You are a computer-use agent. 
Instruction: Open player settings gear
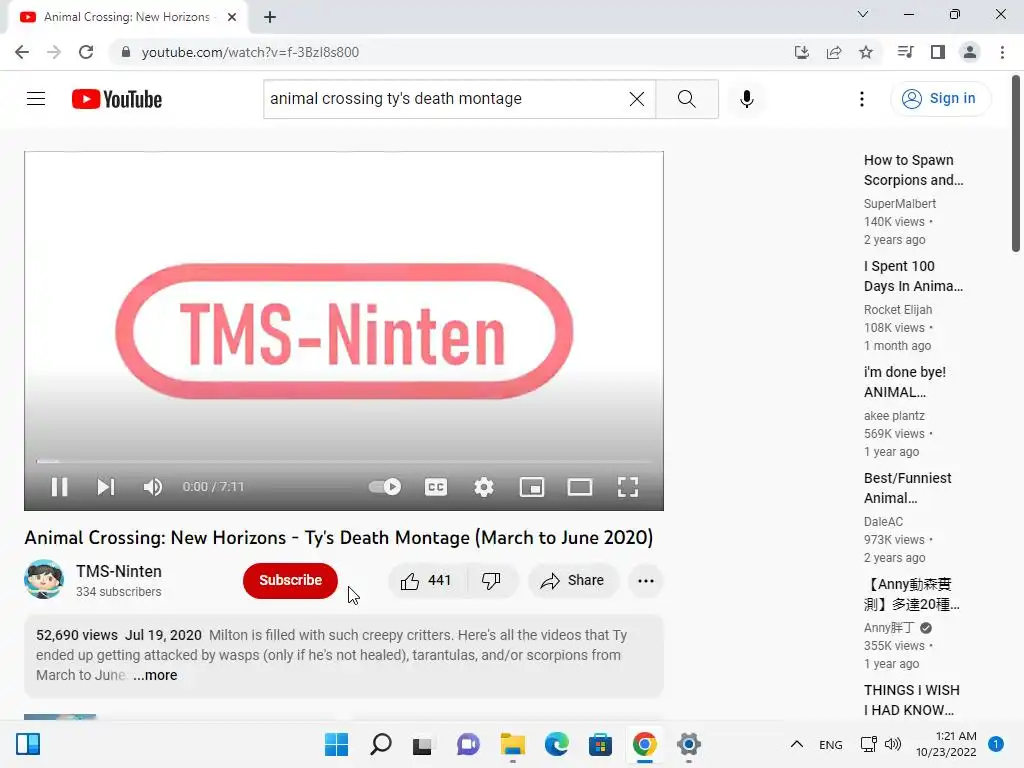tap(484, 487)
